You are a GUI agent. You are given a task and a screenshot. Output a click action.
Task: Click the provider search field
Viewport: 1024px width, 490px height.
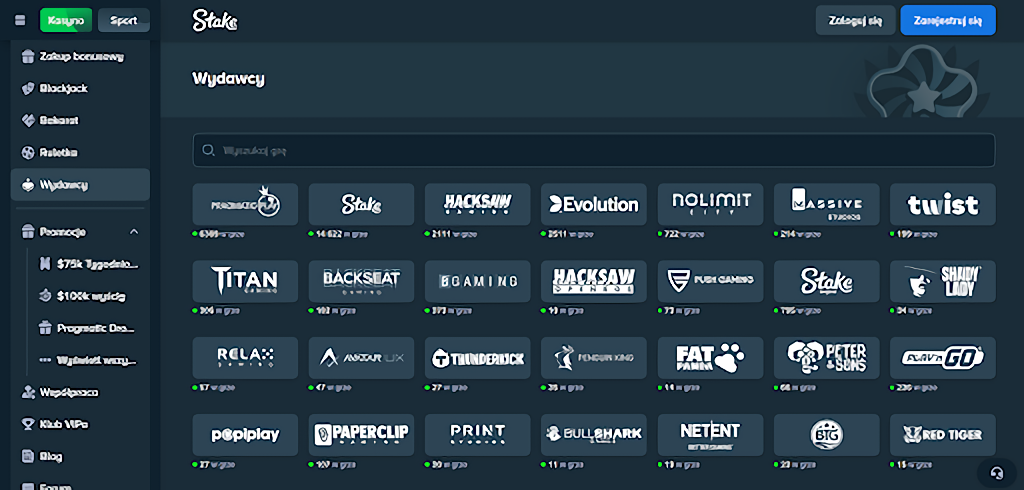[593, 150]
